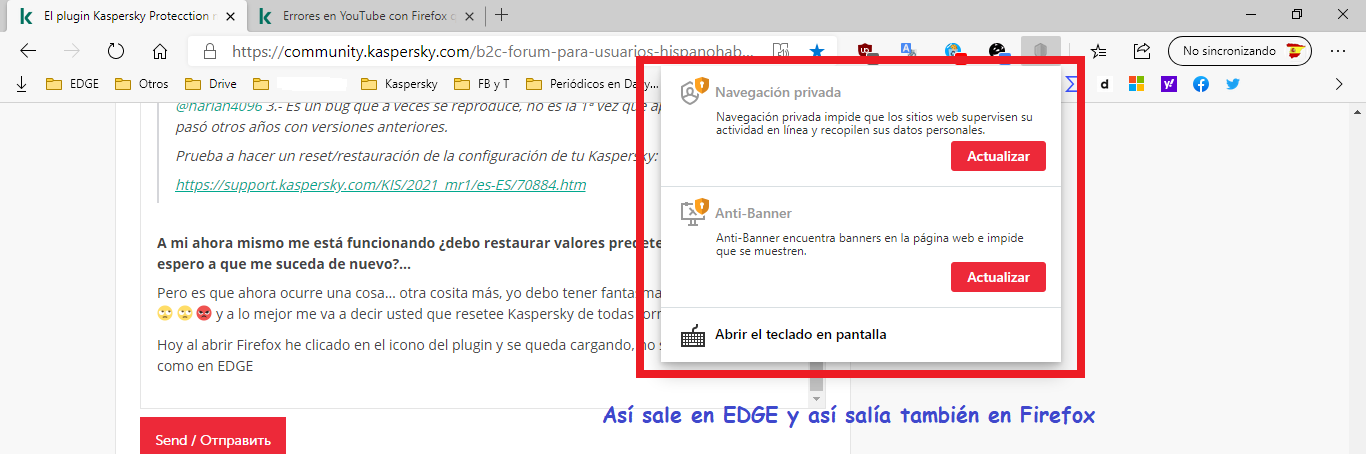Open the Microsoft bookmark
This screenshot has height=454, width=1366.
[x=1136, y=84]
